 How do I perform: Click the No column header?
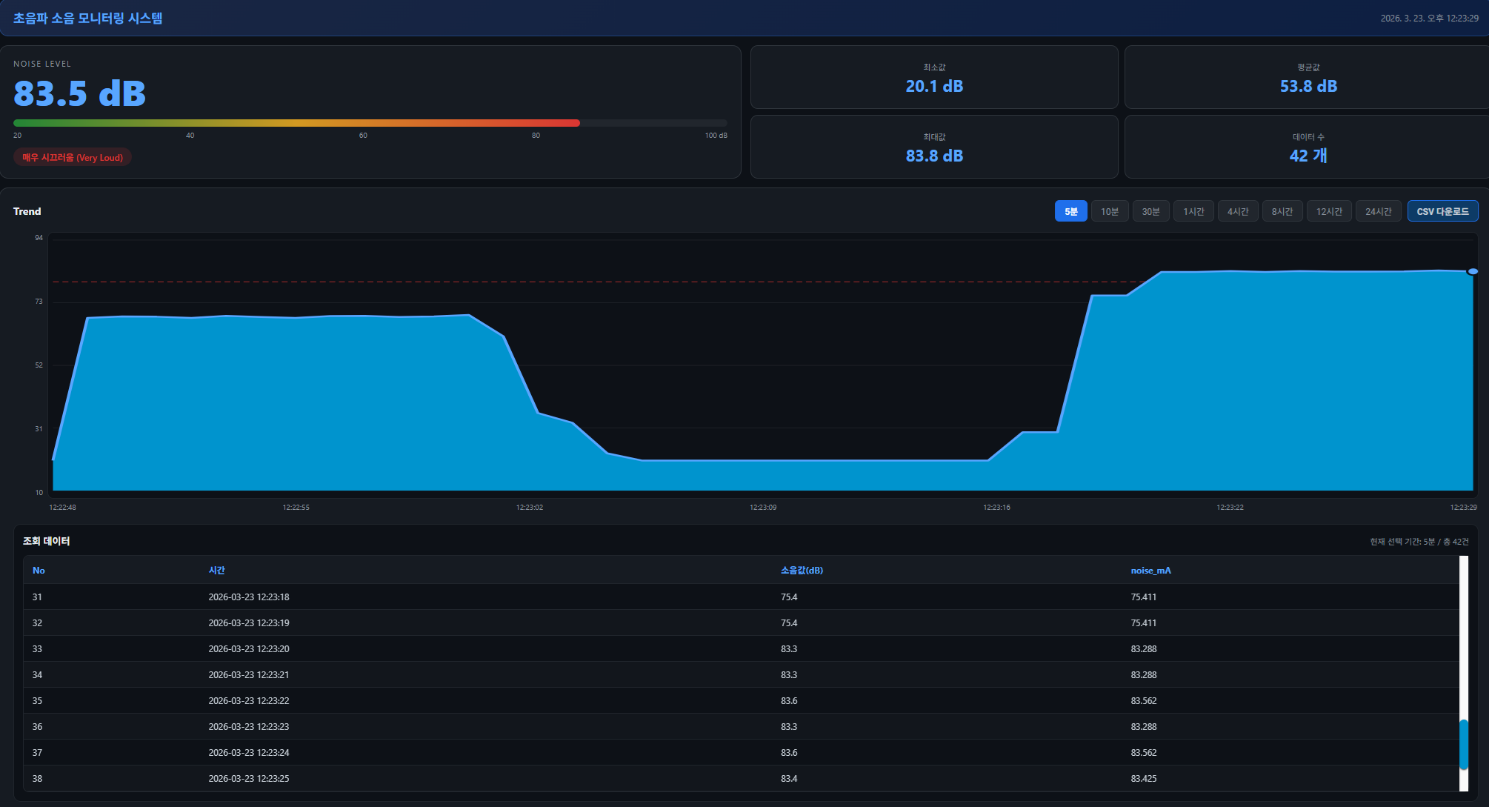38,570
